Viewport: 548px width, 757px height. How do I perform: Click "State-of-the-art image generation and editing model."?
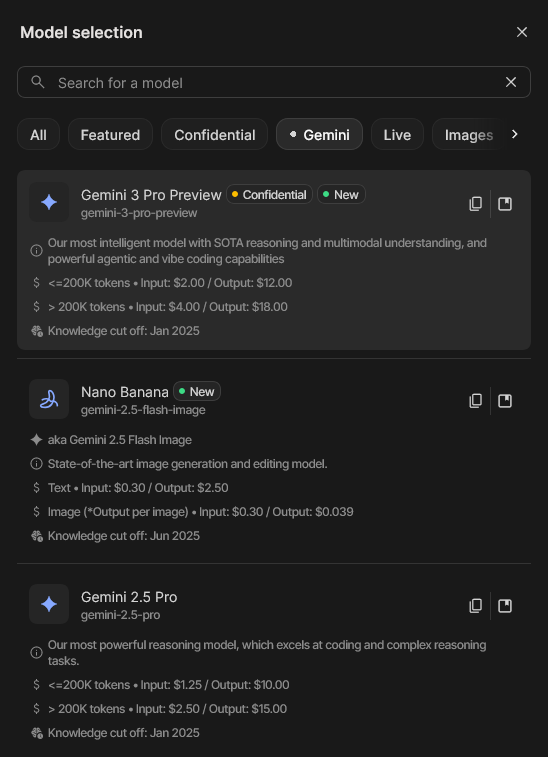[187, 464]
